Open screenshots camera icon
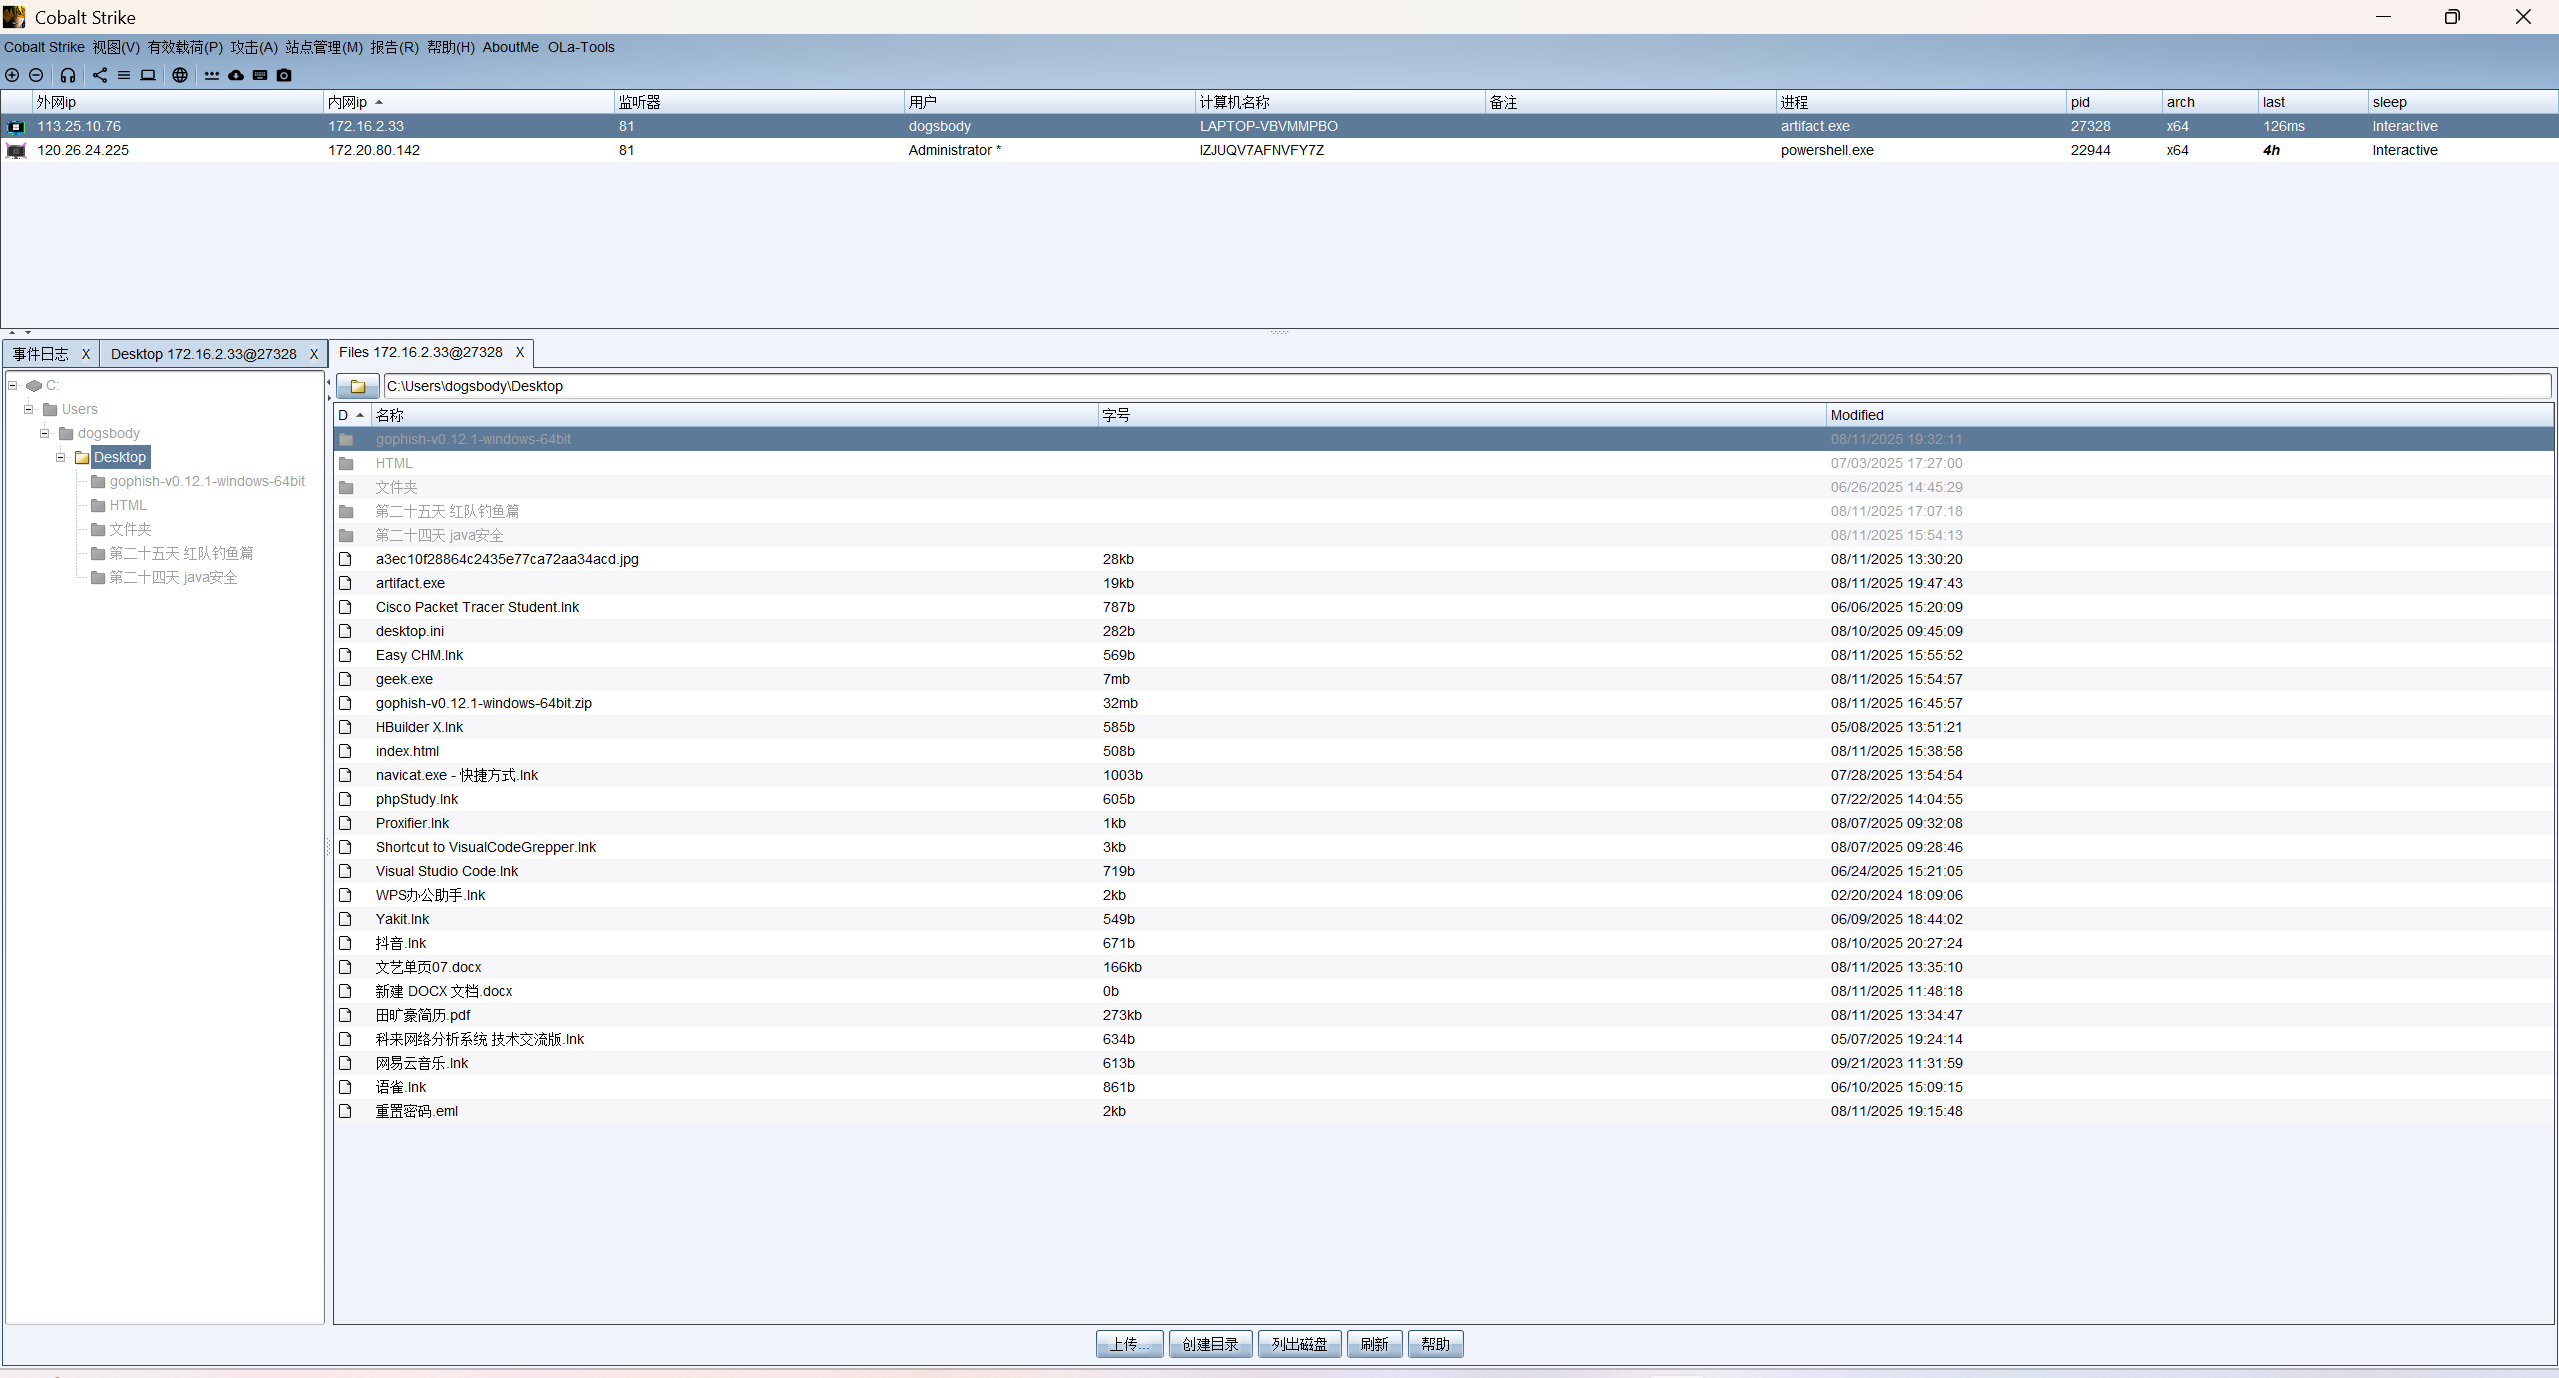Viewport: 2559px width, 1378px height. pos(284,75)
